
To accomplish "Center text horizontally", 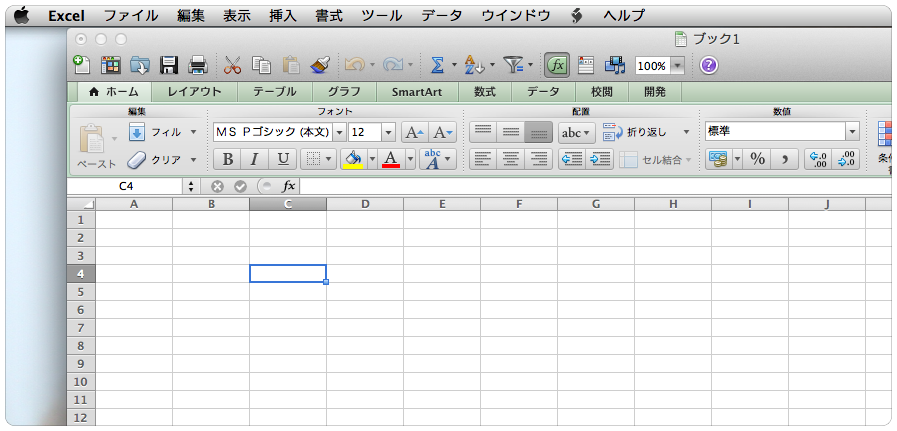I will point(511,159).
